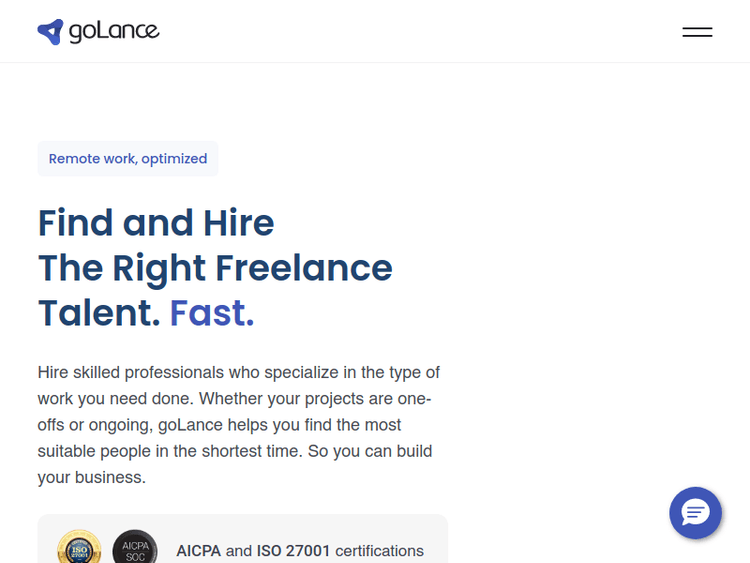Click the bold "AICPA" word in the certifications text
The height and width of the screenshot is (563, 750).
pyautogui.click(x=199, y=551)
